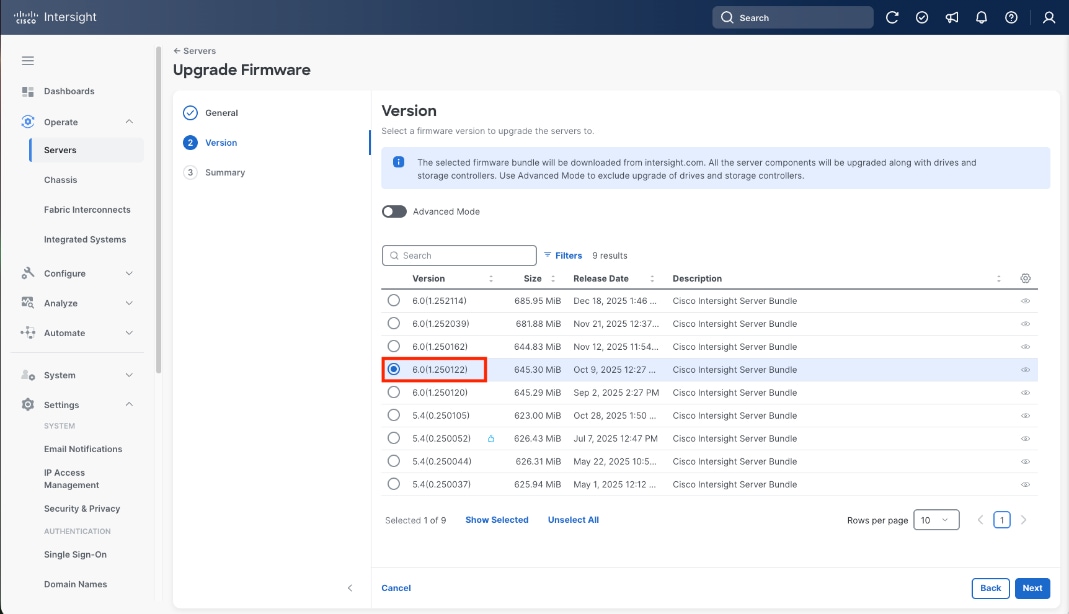This screenshot has width=1069, height=614.
Task: Click the lock icon next to 5.4(0.250052)
Action: (491, 438)
